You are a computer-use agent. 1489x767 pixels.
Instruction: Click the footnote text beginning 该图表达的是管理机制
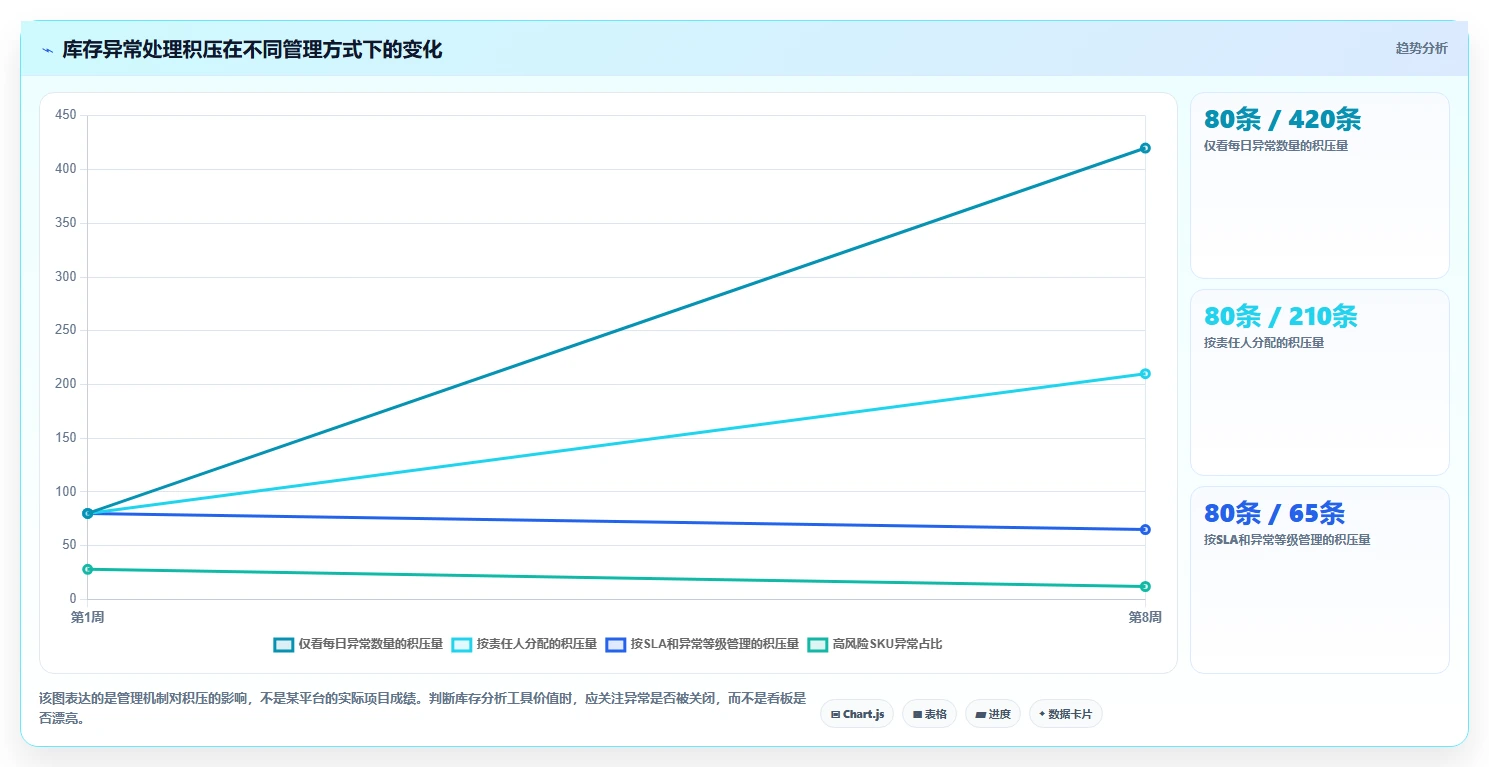pos(422,708)
